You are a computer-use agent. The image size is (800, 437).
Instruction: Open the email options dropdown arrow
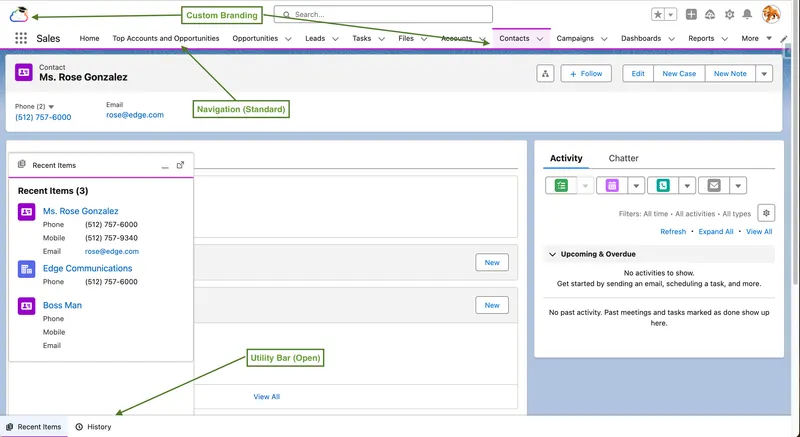click(738, 186)
